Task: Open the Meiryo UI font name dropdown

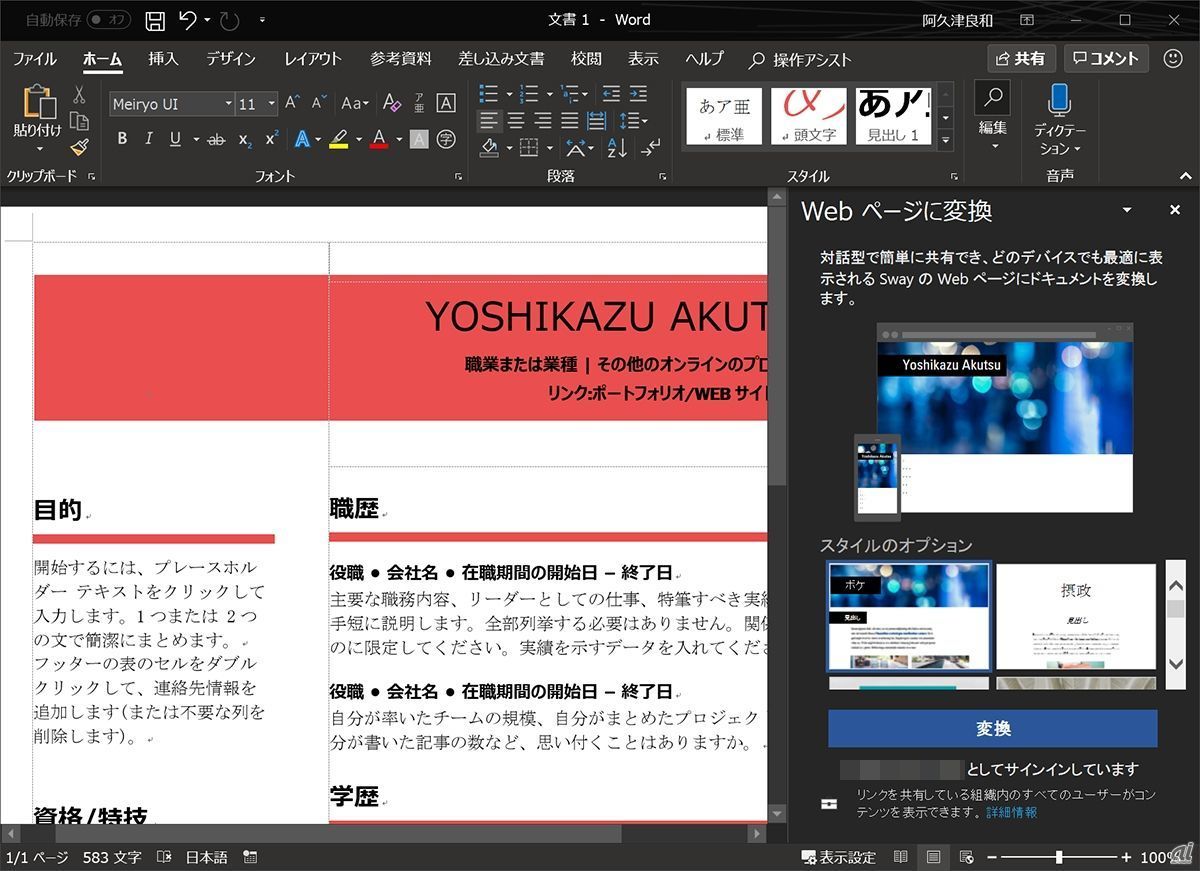Action: coord(228,104)
